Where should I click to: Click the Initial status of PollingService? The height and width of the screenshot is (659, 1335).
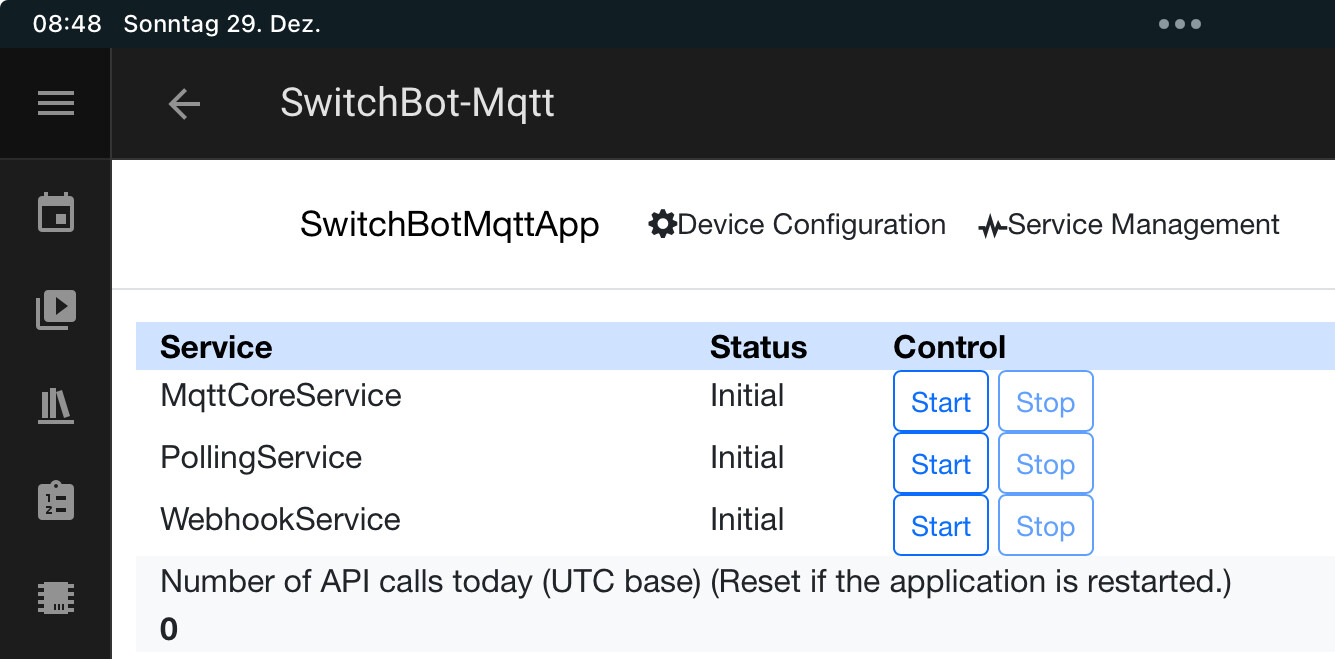tap(747, 458)
